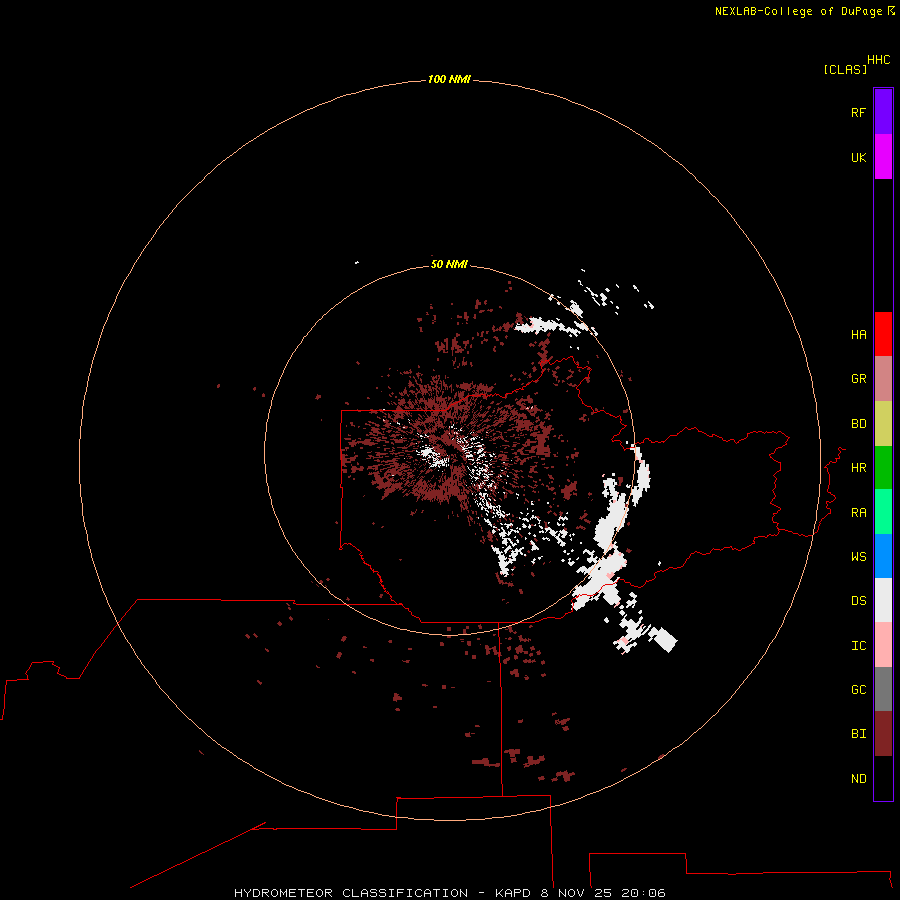Click the 'BD' legend label

click(x=858, y=424)
